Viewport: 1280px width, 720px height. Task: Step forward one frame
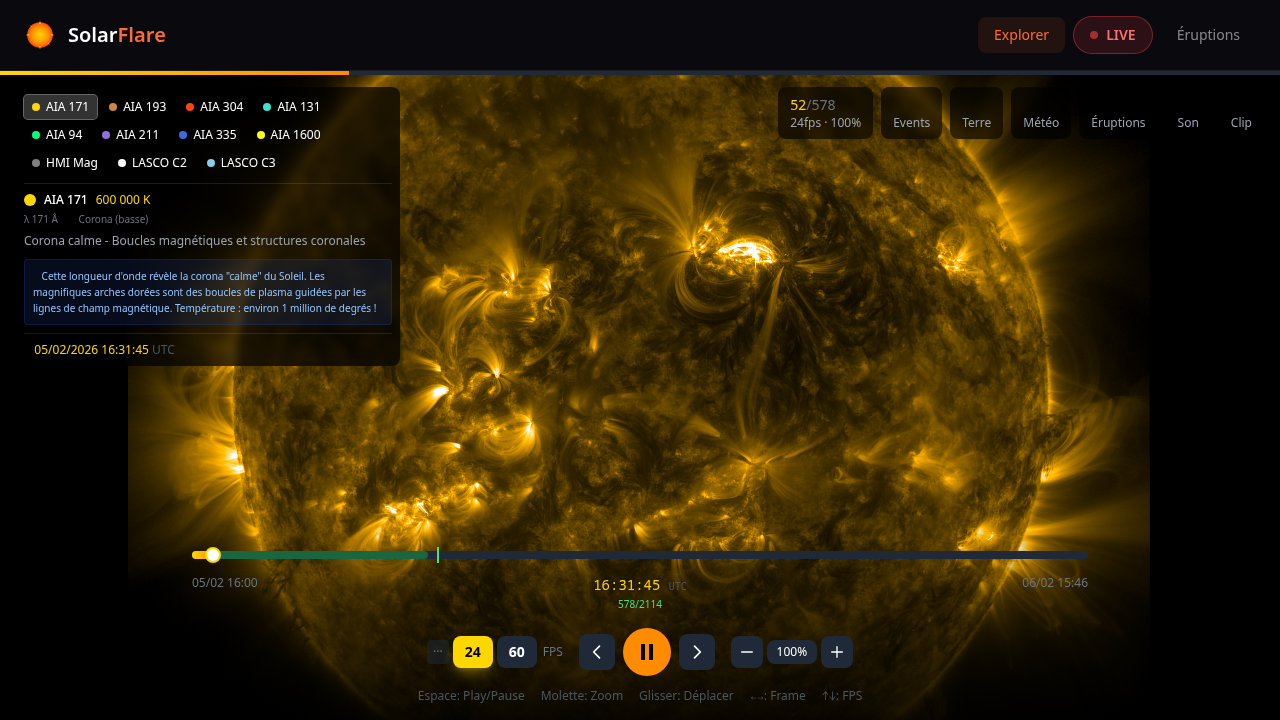697,652
